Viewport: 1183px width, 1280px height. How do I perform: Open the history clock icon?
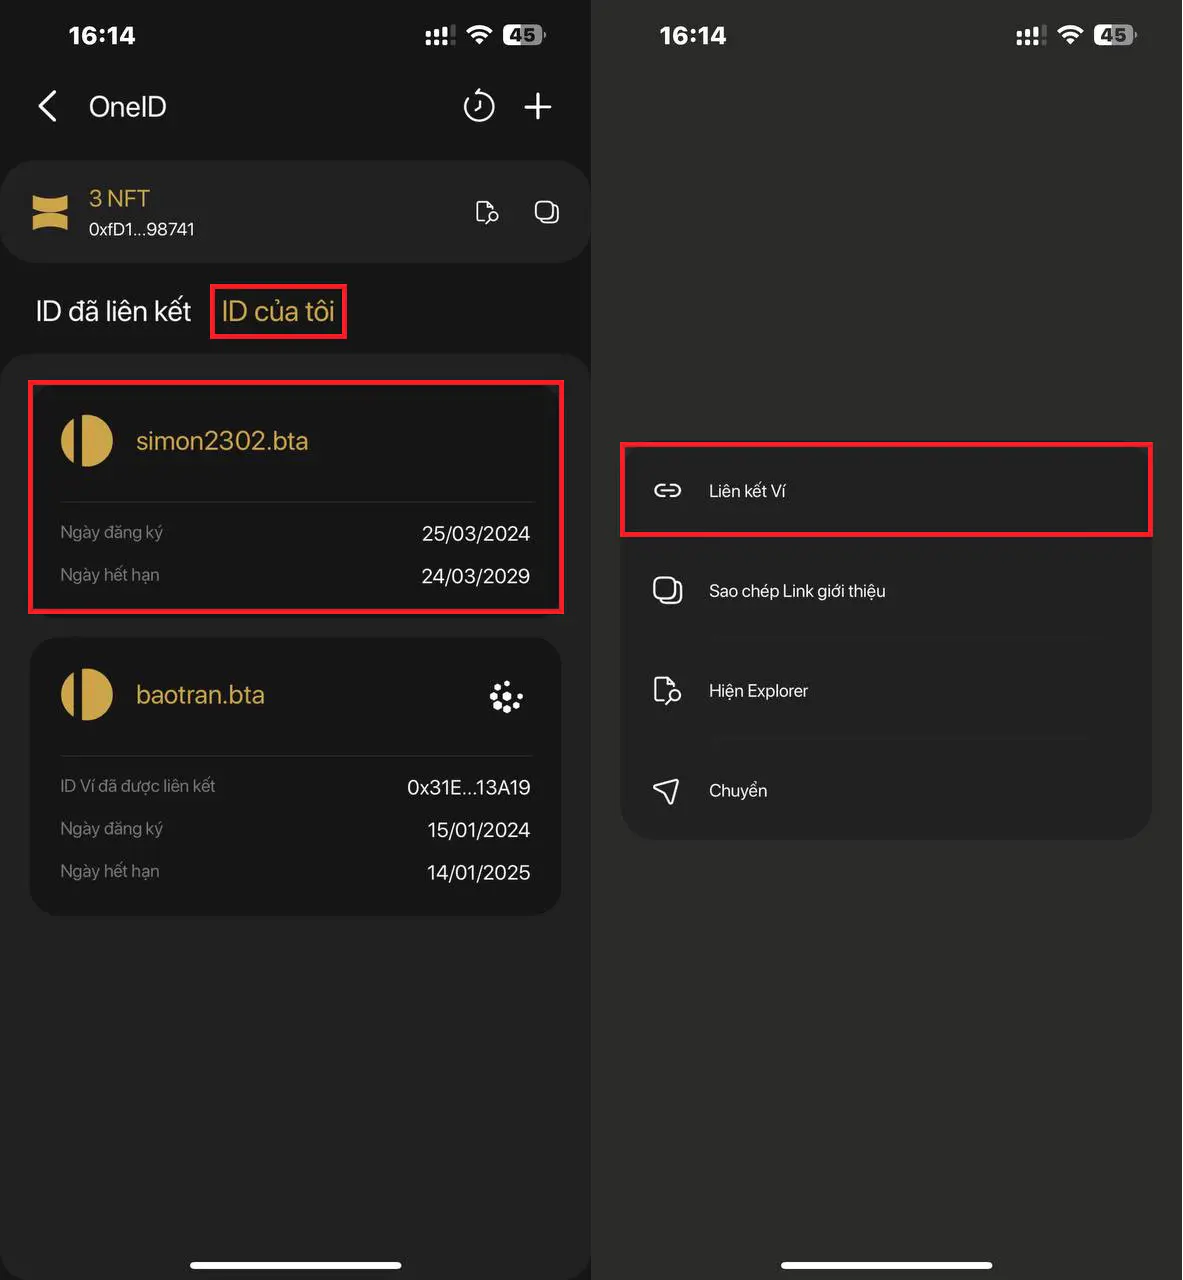click(479, 106)
